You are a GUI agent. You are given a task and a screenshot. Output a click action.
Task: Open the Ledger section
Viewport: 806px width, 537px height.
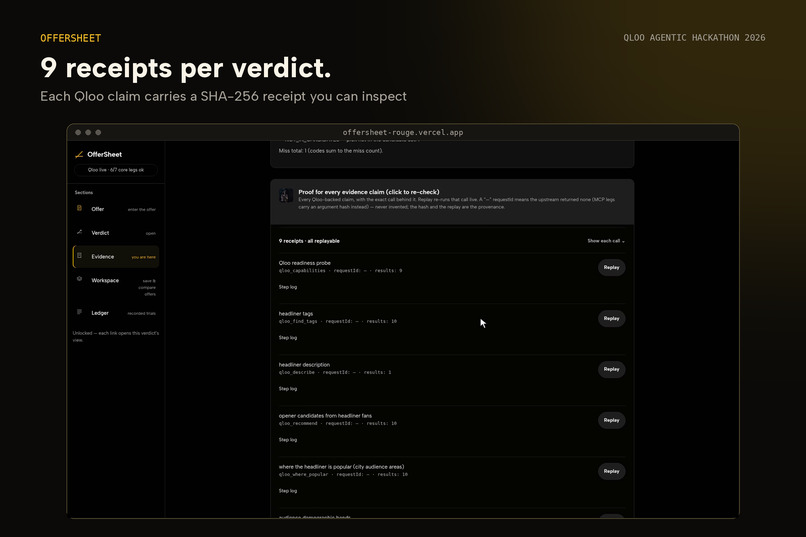pyautogui.click(x=116, y=313)
